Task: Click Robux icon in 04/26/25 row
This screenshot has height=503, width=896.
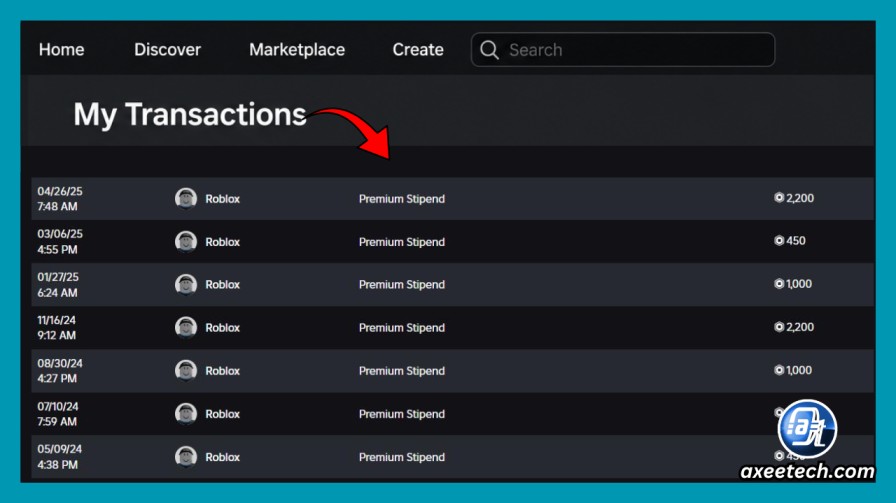Action: pyautogui.click(x=779, y=197)
